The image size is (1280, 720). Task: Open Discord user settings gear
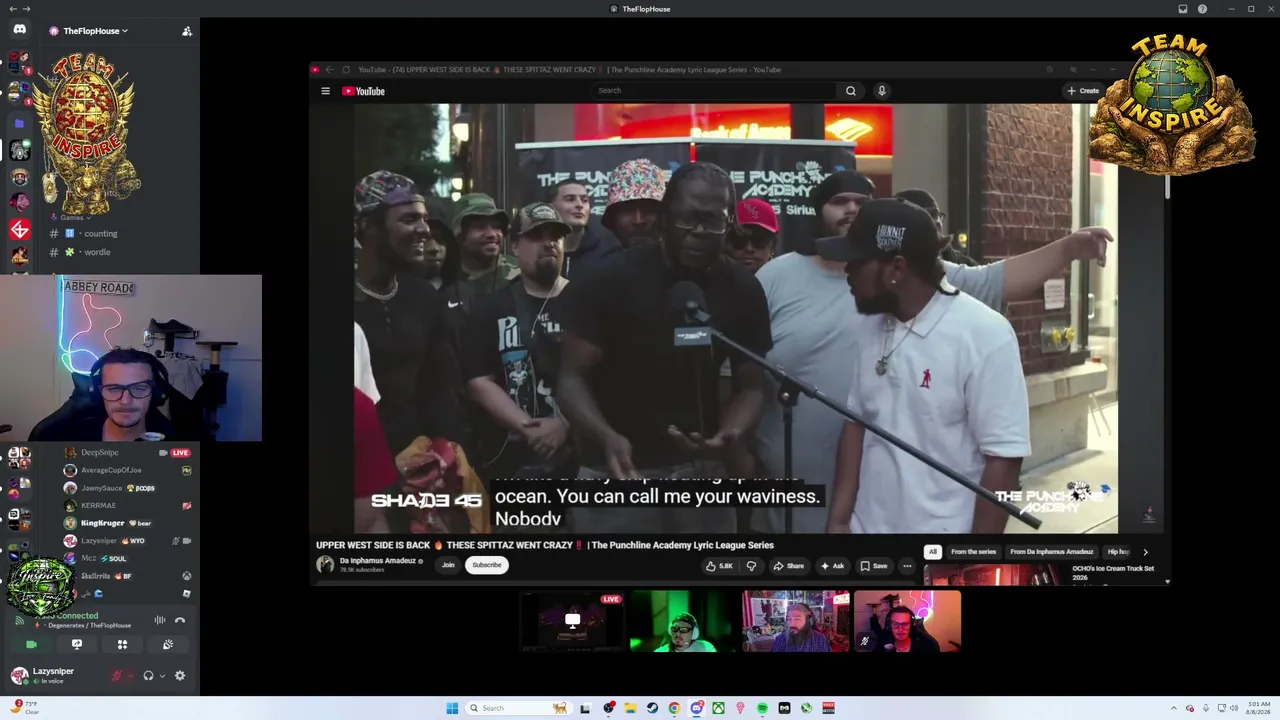pyautogui.click(x=180, y=676)
